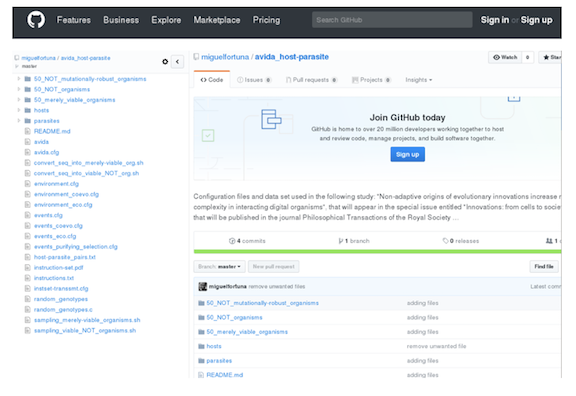Open instructions.txt in the sidebar
Screen dimensions: 576x396
tap(54, 278)
